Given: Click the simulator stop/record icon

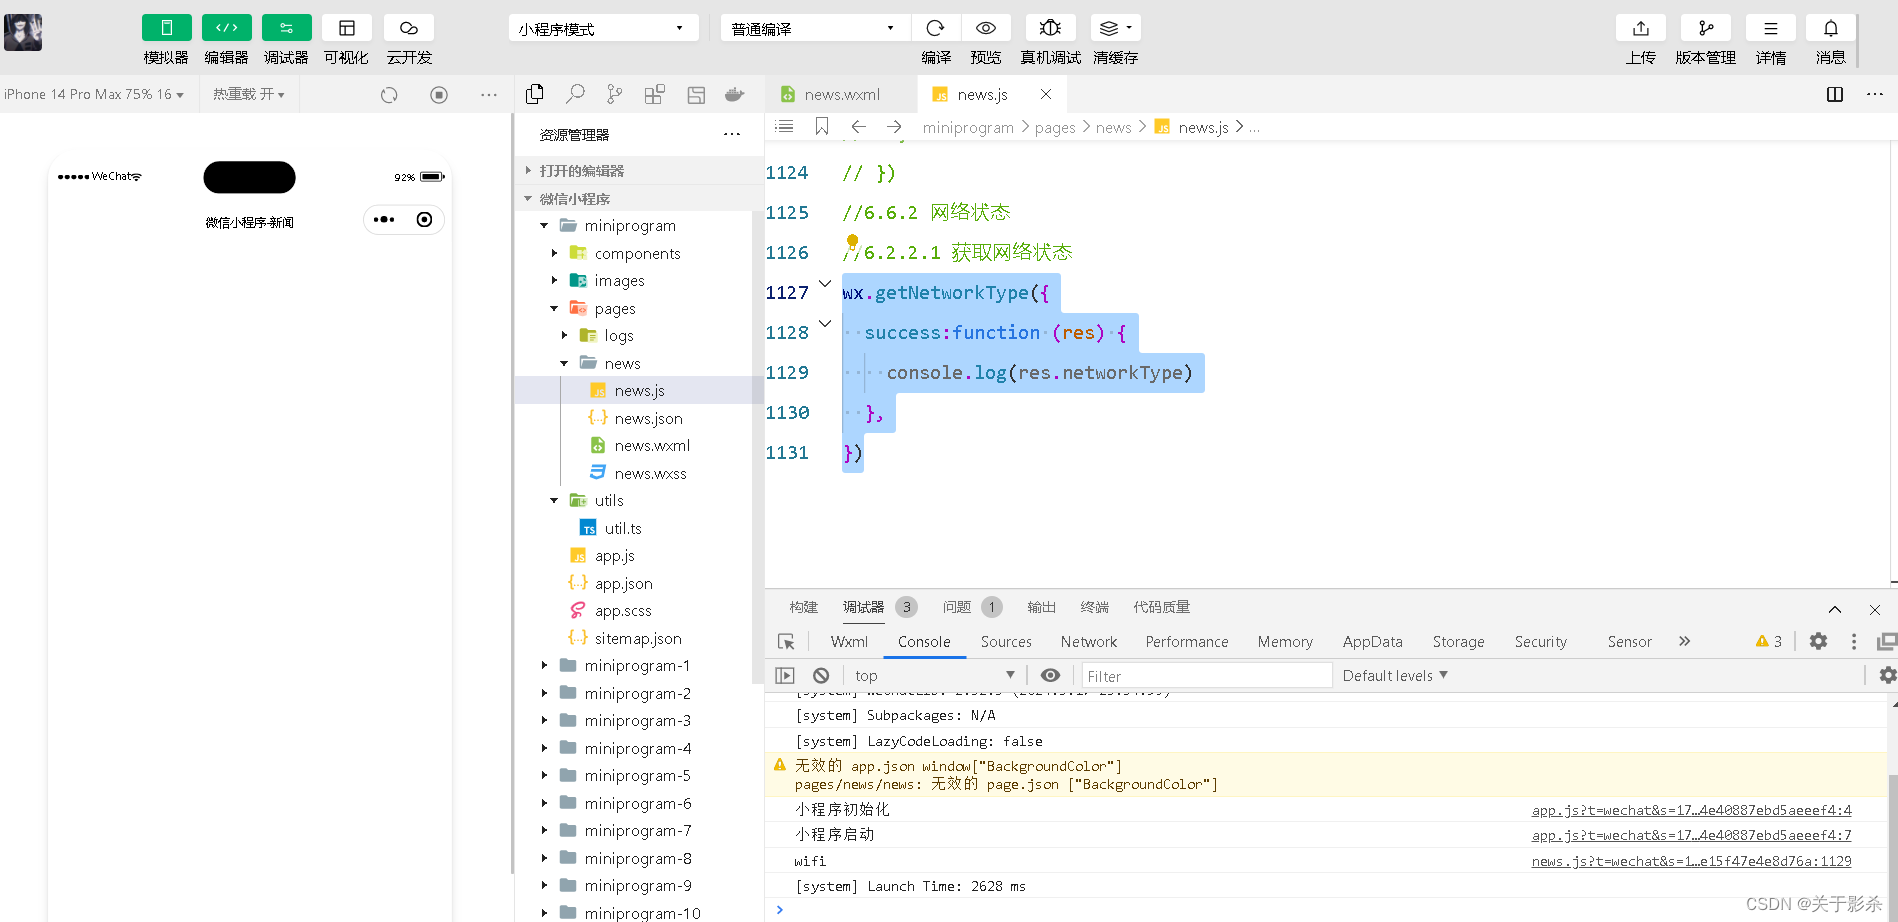Looking at the screenshot, I should point(439,95).
